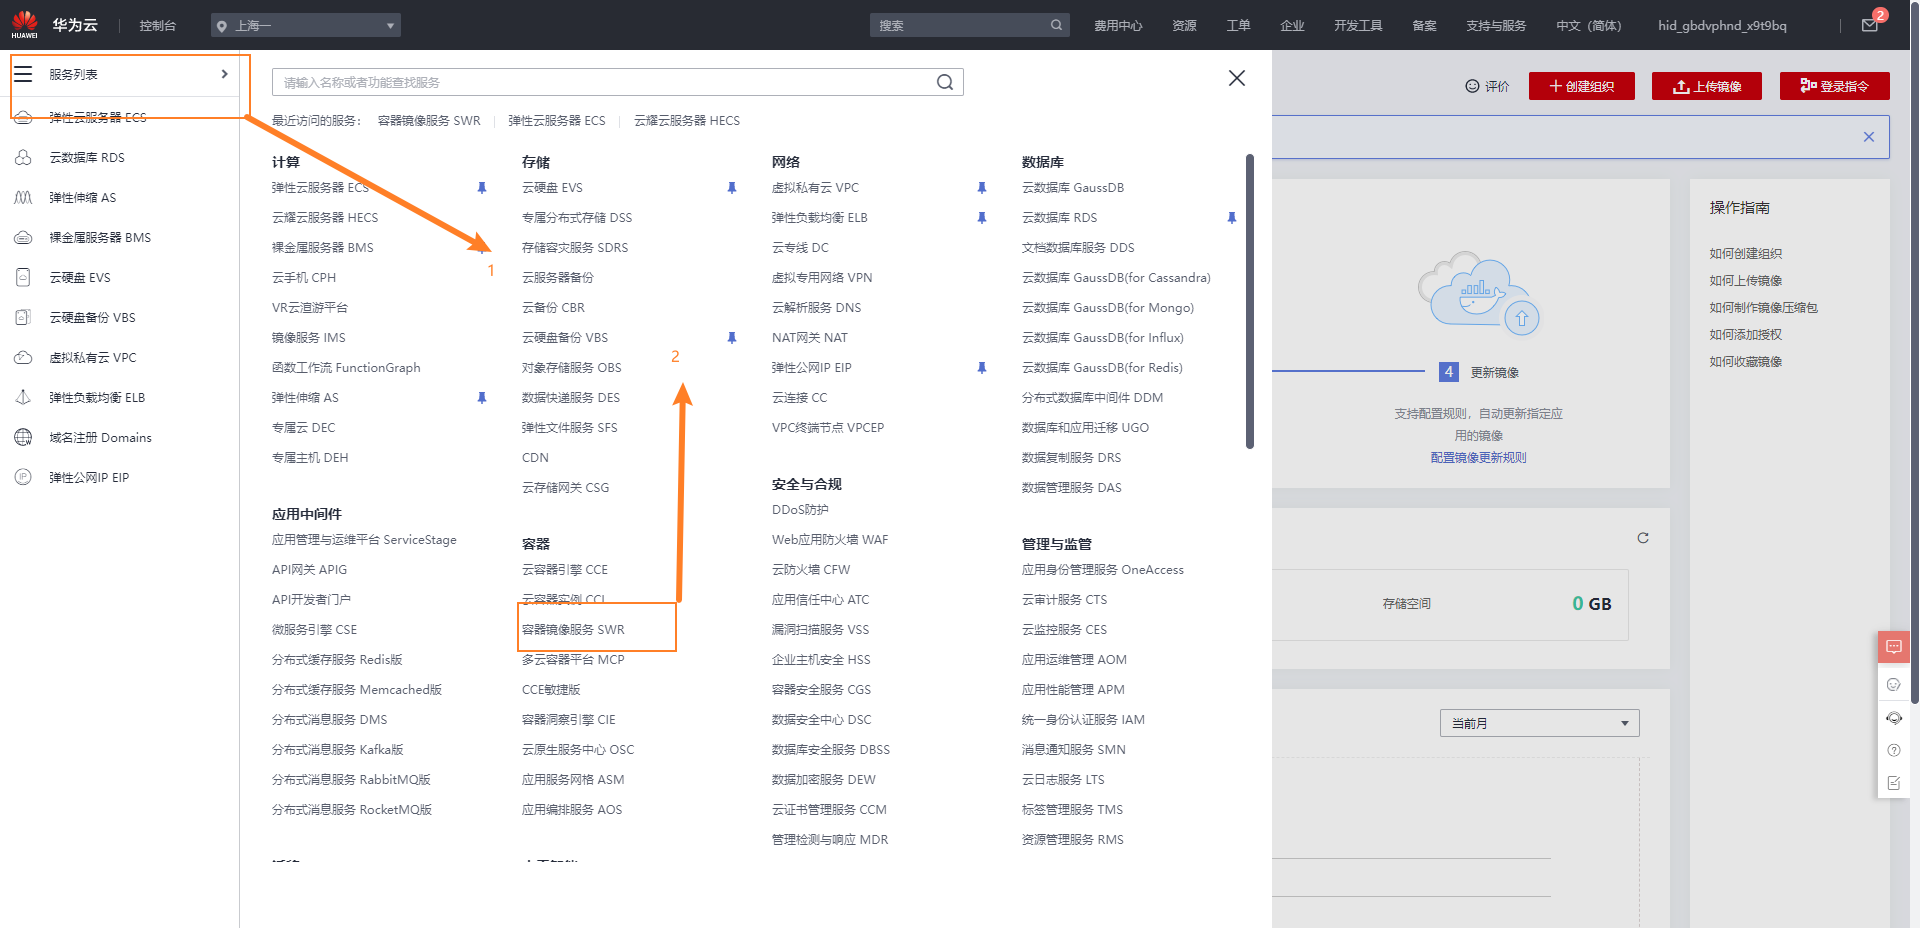Image resolution: width=1920 pixels, height=928 pixels.
Task: Open the 资源 menu
Action: tap(1184, 26)
